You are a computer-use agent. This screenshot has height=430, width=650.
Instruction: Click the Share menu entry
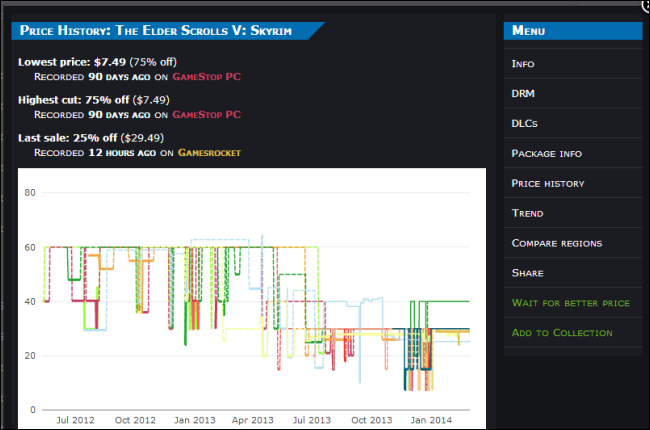(x=573, y=273)
